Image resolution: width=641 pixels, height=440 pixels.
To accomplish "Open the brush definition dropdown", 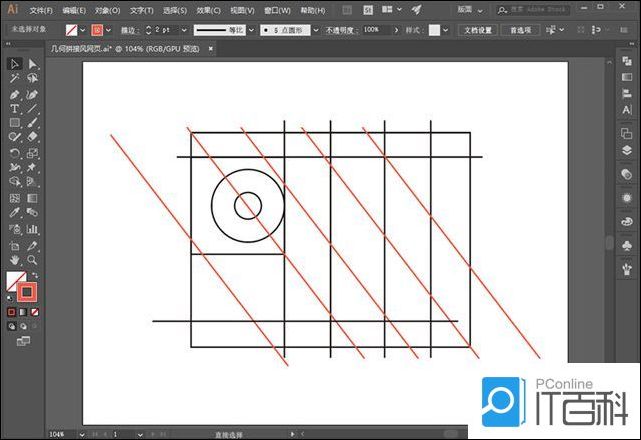I will (x=316, y=30).
